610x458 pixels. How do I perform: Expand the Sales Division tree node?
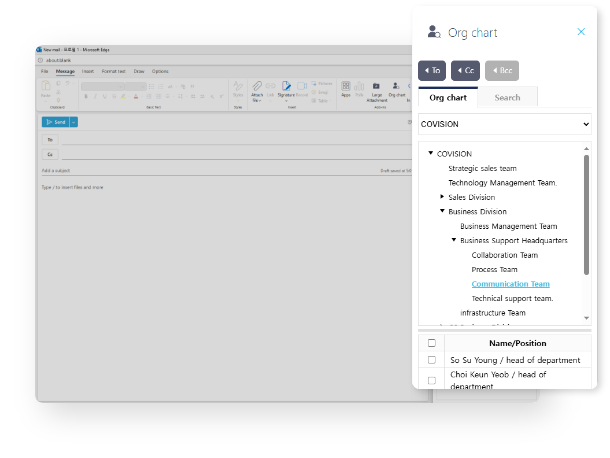442,197
